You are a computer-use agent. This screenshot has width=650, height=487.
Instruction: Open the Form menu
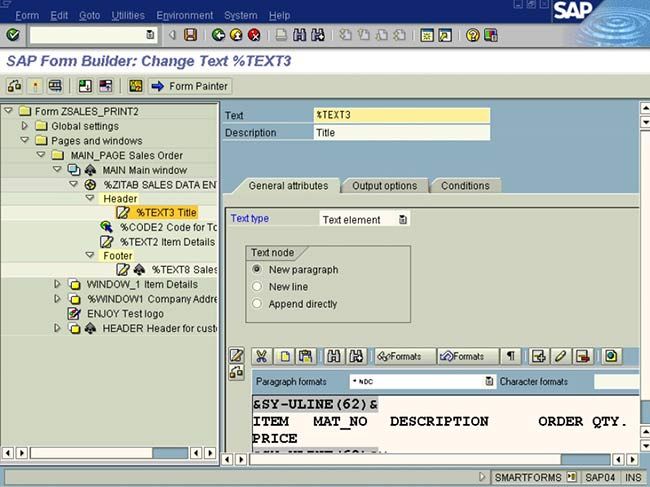point(27,15)
